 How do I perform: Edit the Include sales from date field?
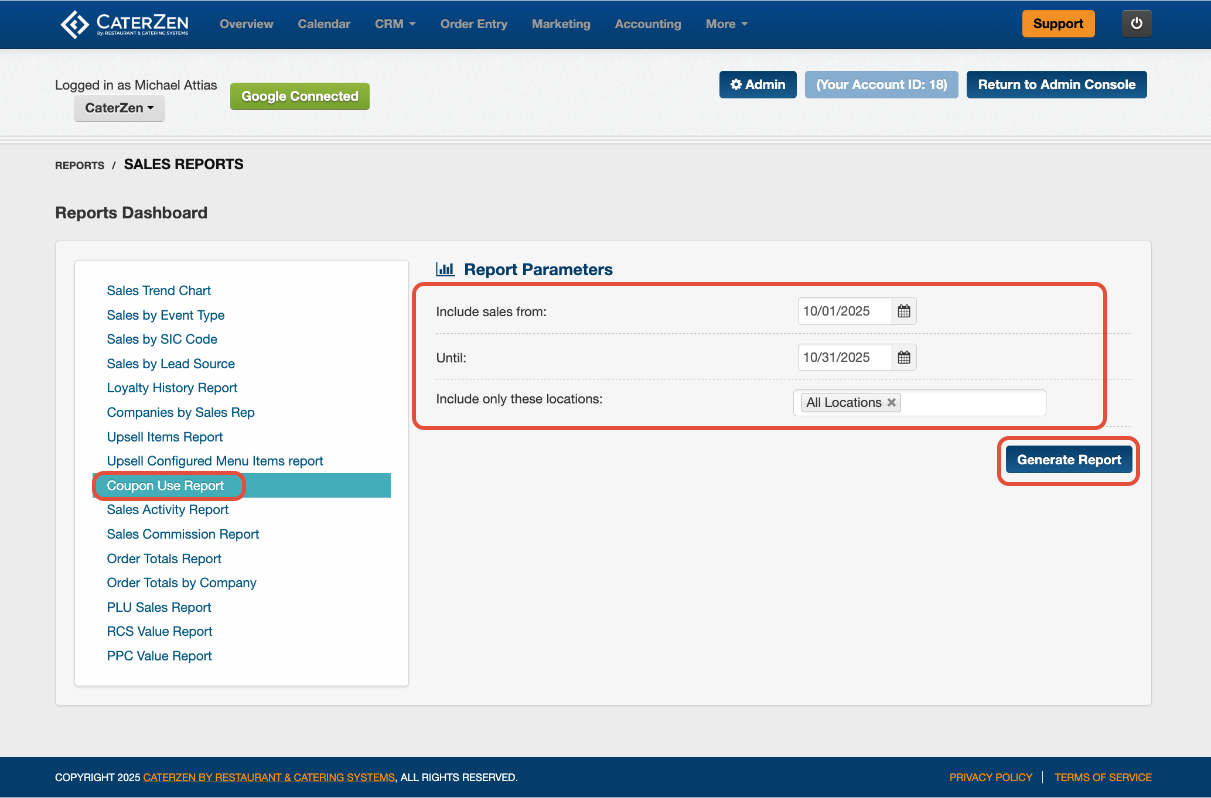(845, 311)
